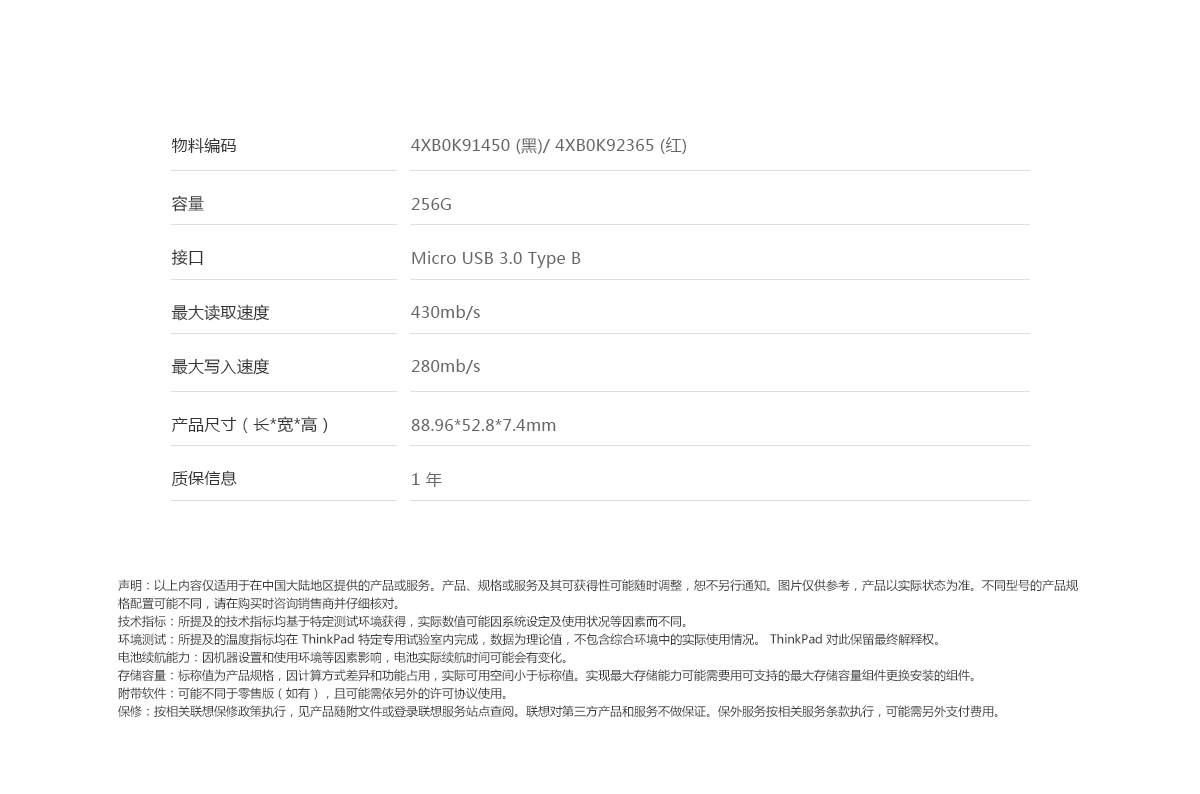The height and width of the screenshot is (794, 1200).
Task: Click the '容量' label
Action: point(188,204)
